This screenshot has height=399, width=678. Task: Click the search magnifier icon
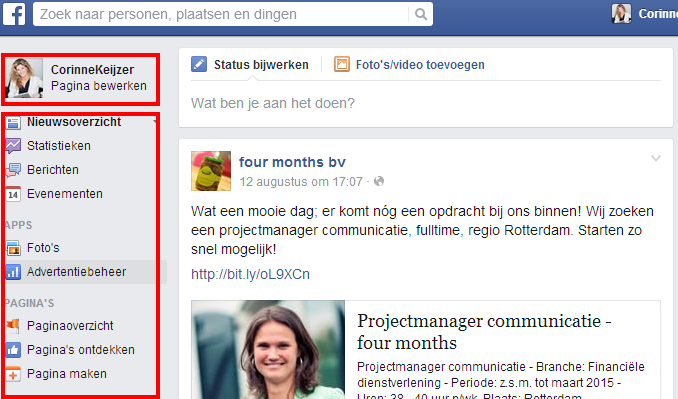click(421, 14)
